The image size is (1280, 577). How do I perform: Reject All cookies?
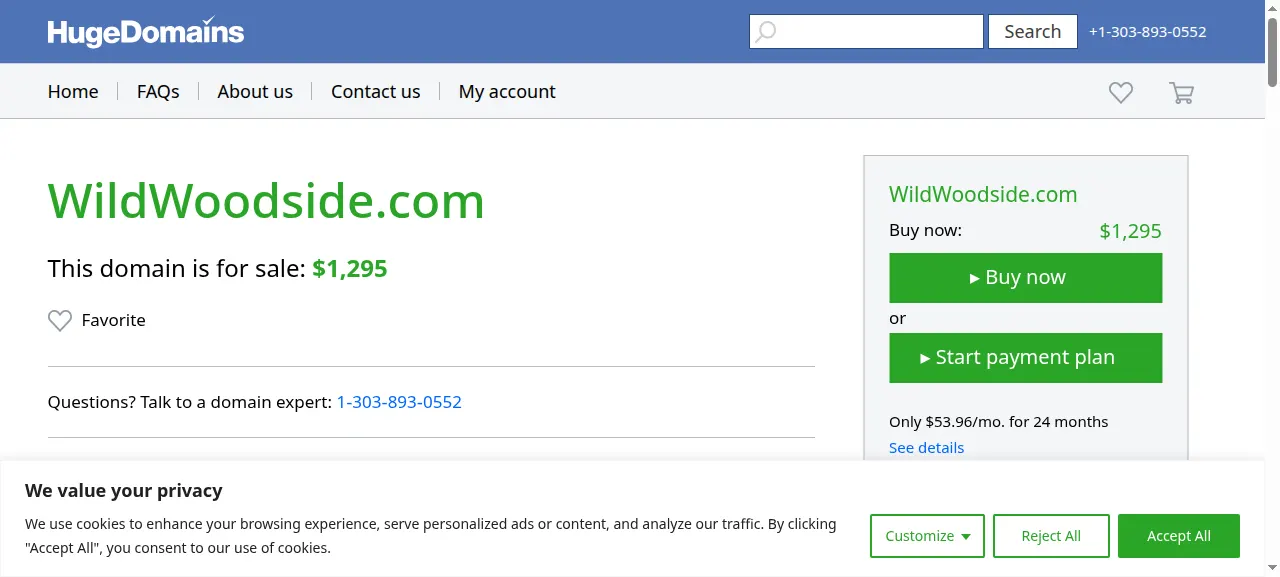[x=1051, y=536]
